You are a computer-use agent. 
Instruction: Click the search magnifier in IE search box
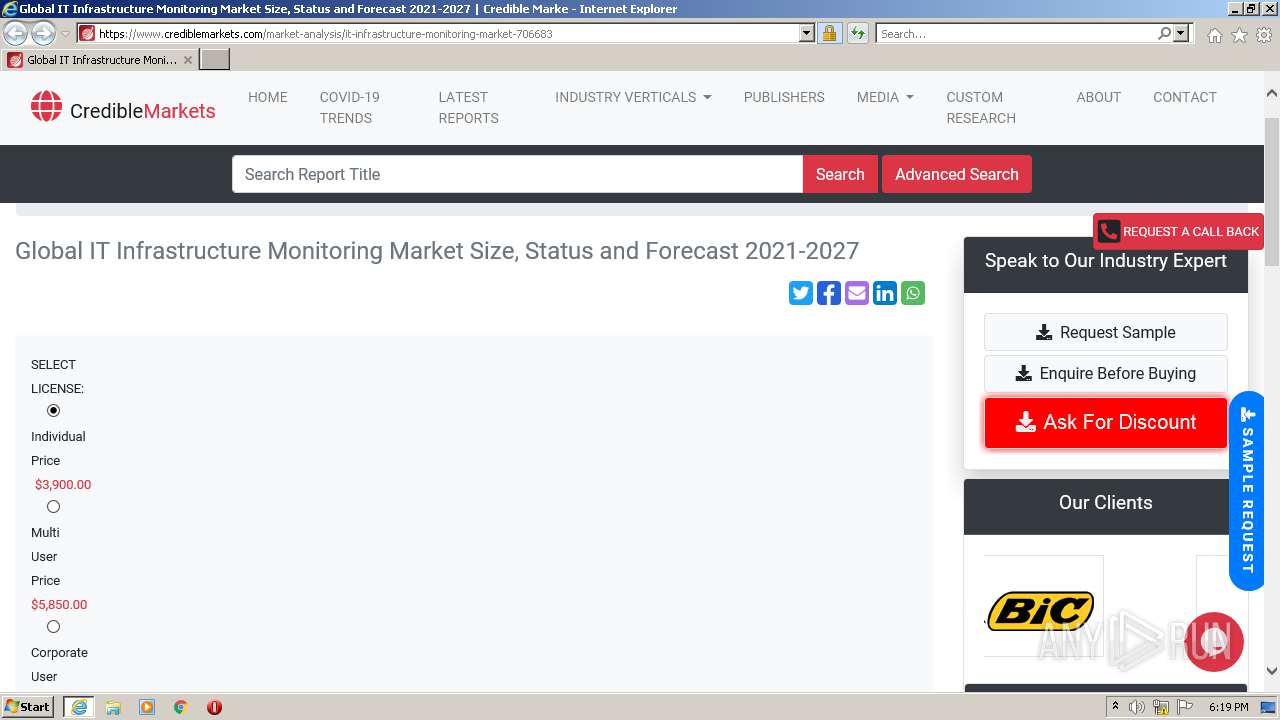(x=1164, y=33)
